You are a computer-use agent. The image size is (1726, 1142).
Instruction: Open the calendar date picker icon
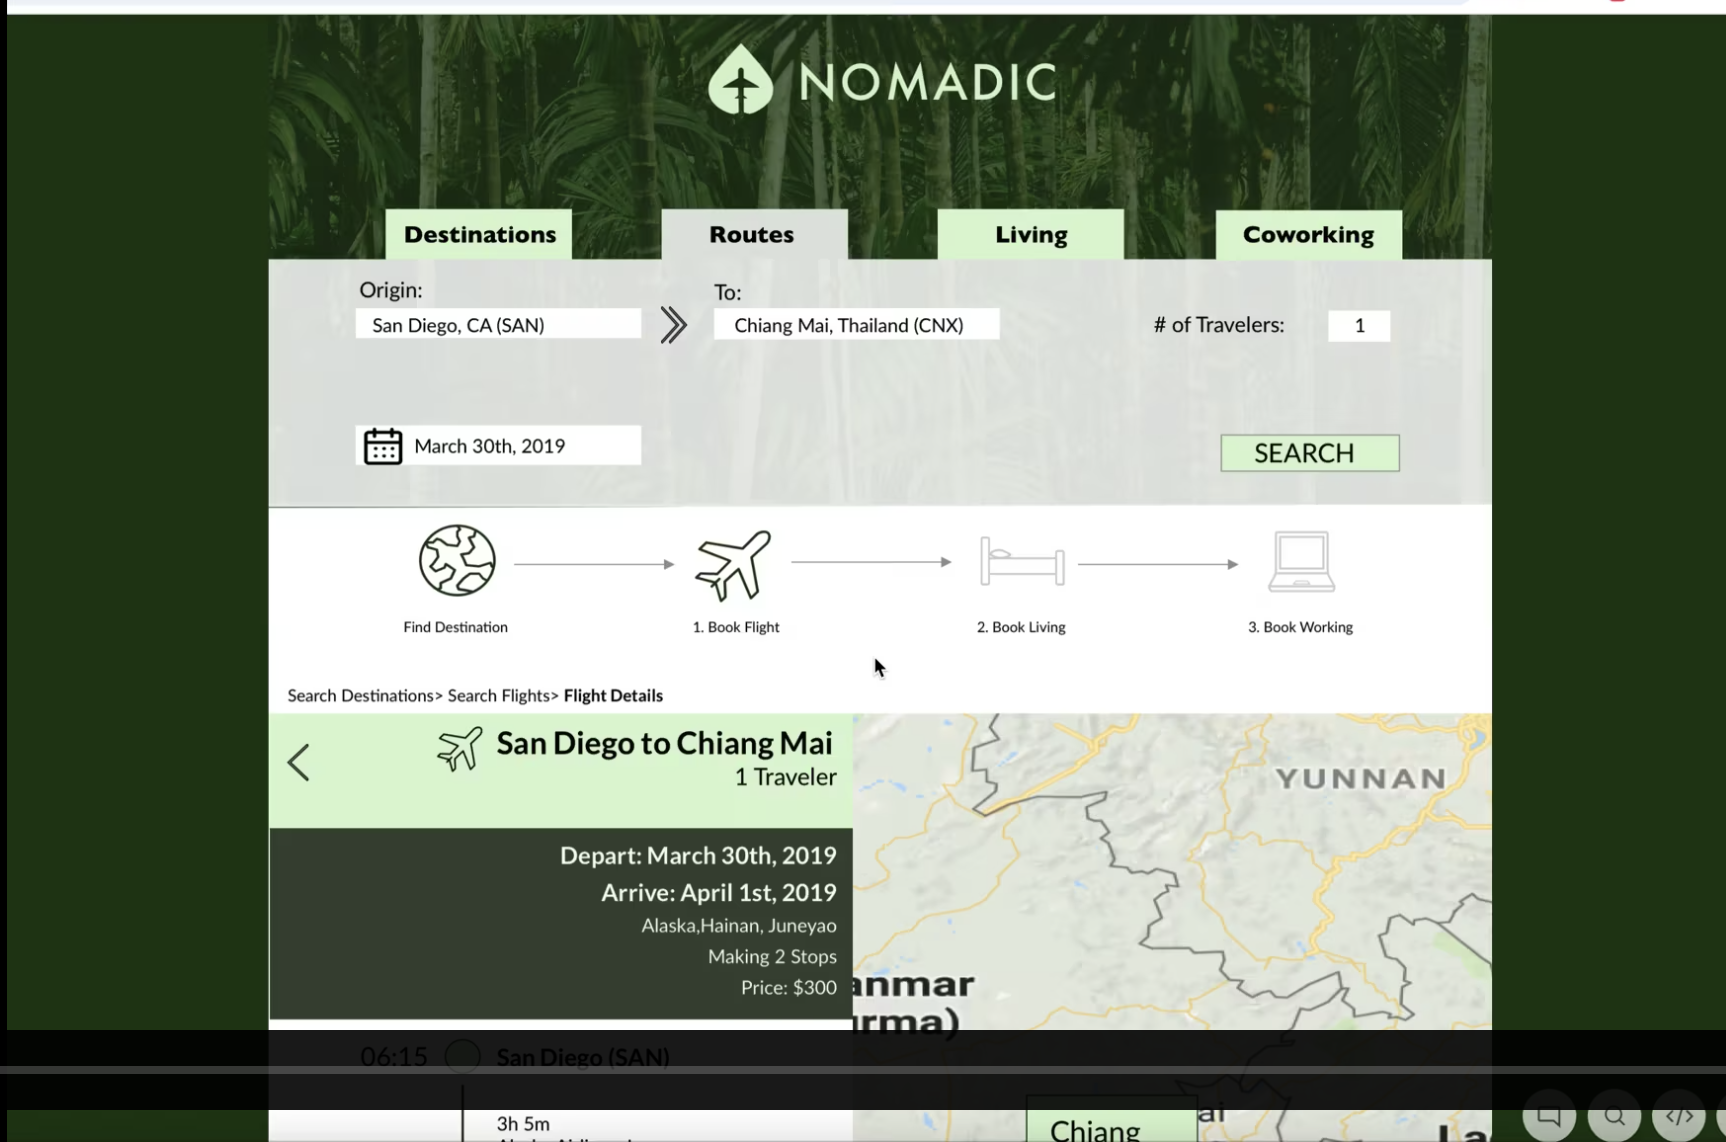(382, 446)
